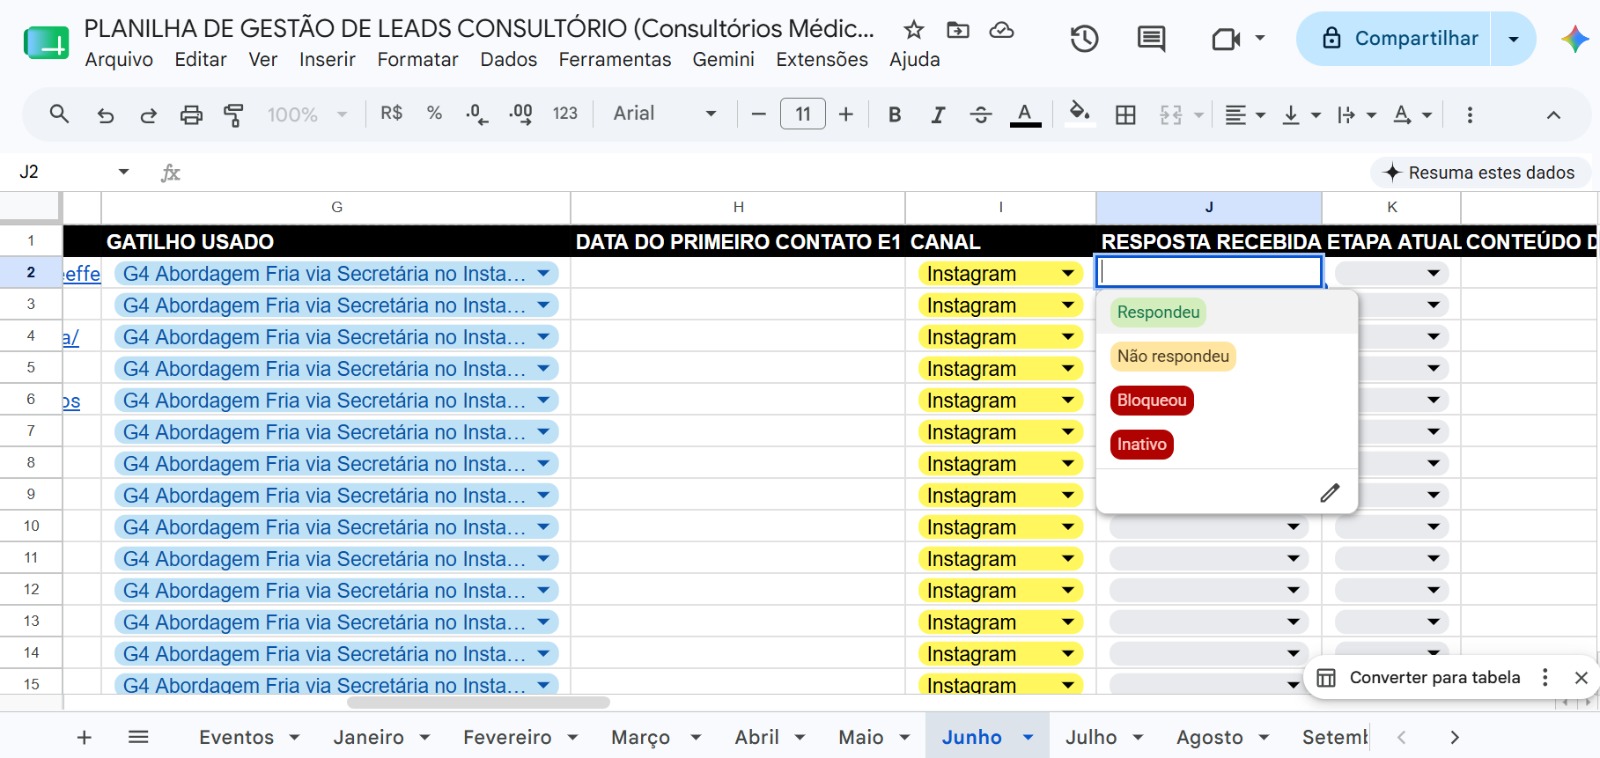Open the Arial font dropdown
Screen dimensions: 1600x758
[x=665, y=114]
